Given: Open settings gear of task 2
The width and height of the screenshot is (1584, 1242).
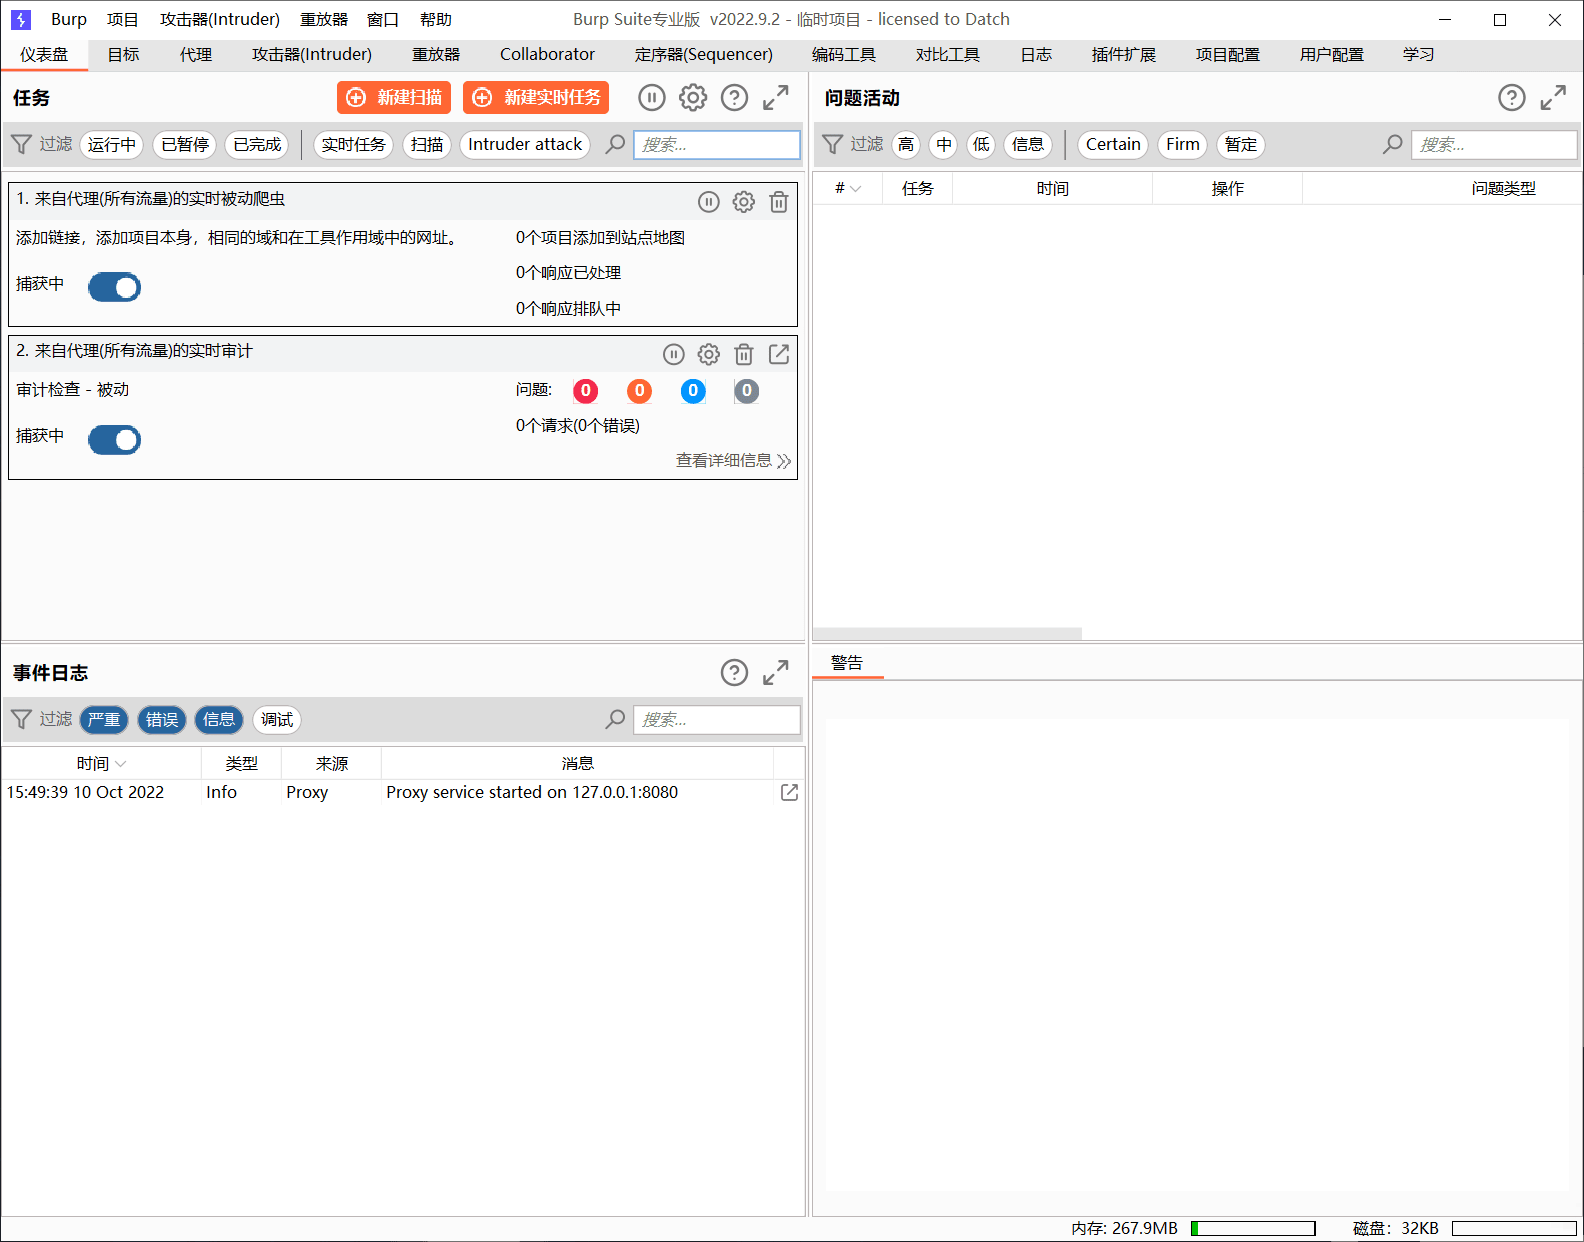Looking at the screenshot, I should 708,354.
